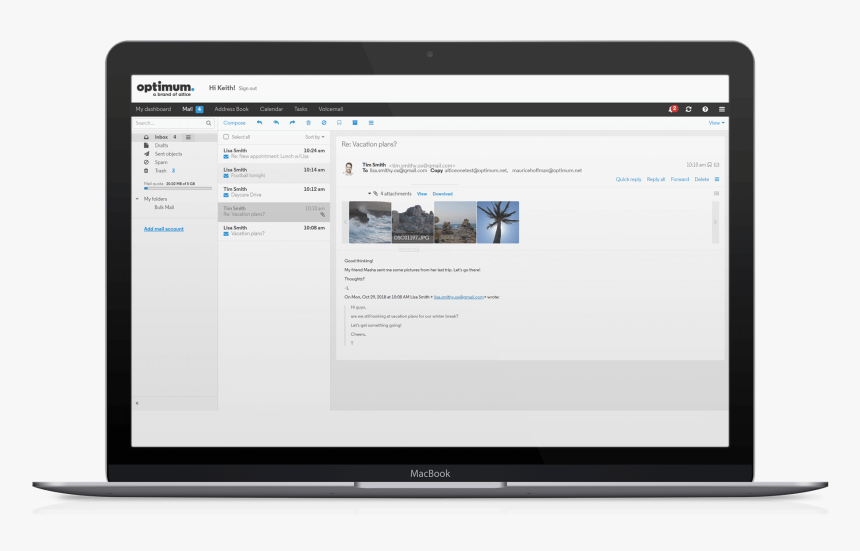860x551 pixels.
Task: Click the bookmark flag icon in toolbar
Action: coord(339,123)
